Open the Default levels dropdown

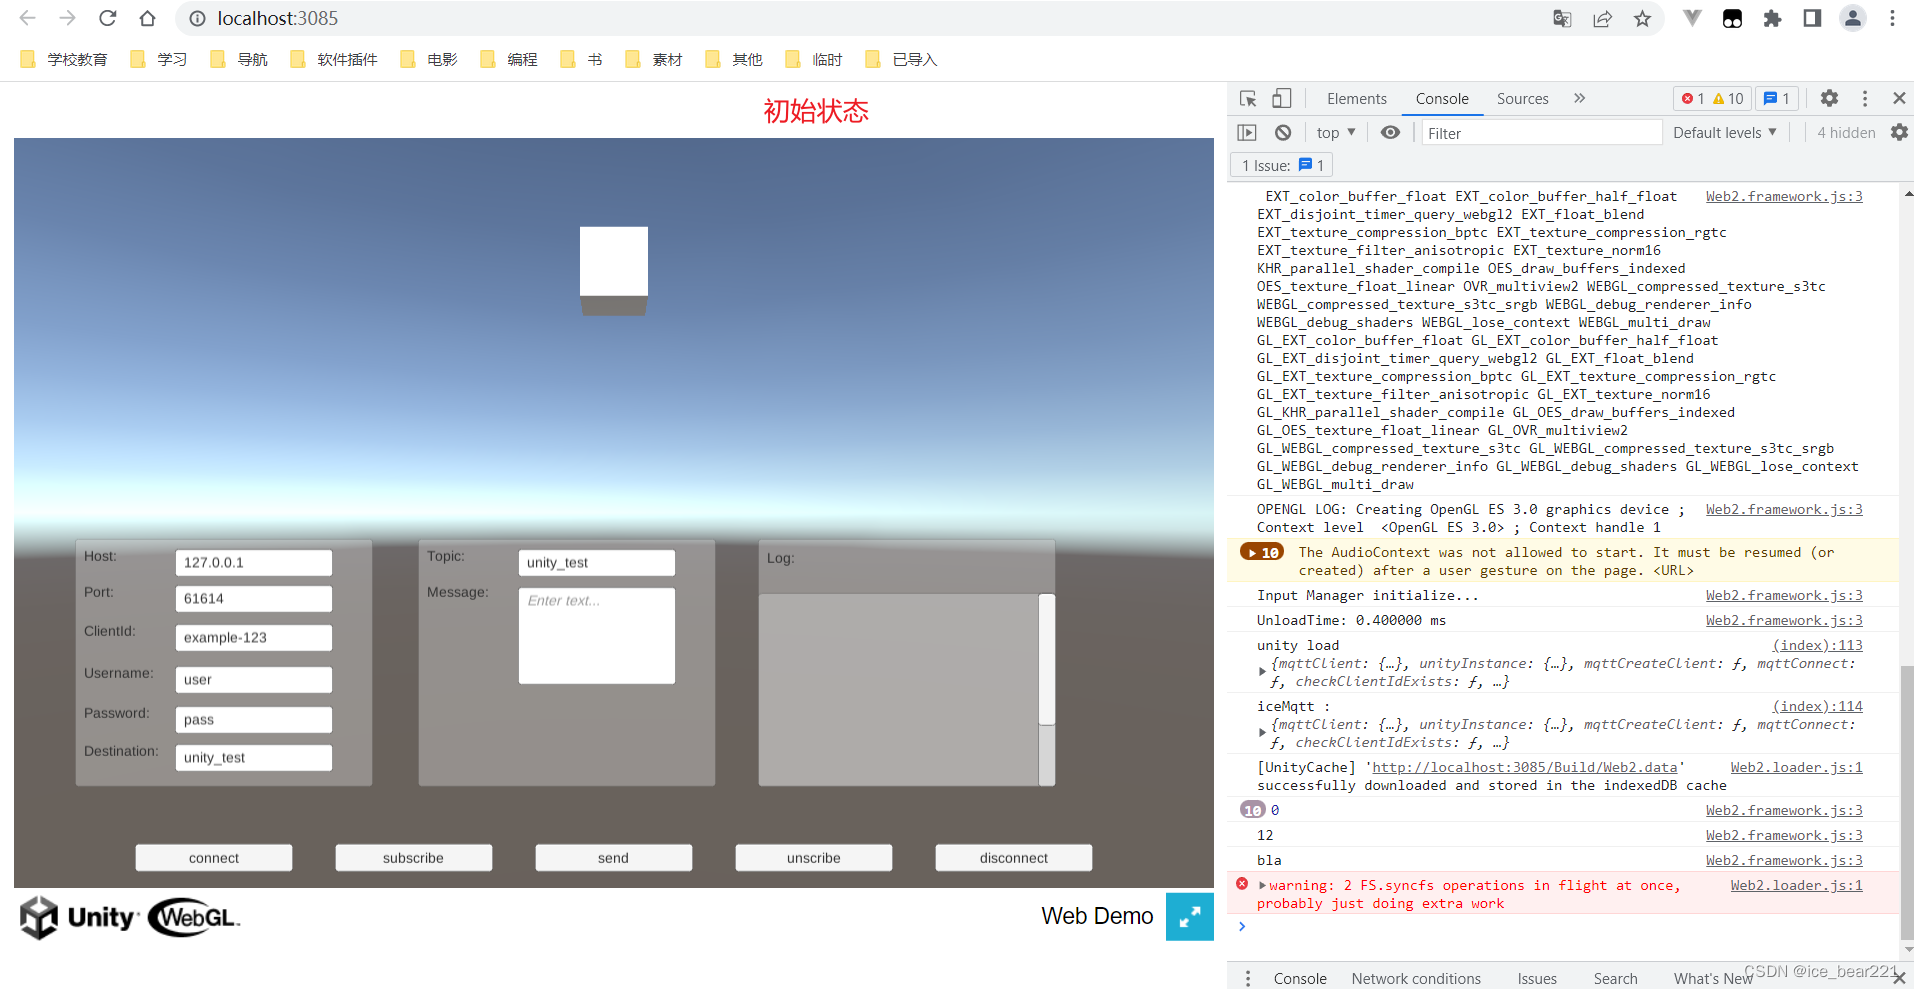1723,131
